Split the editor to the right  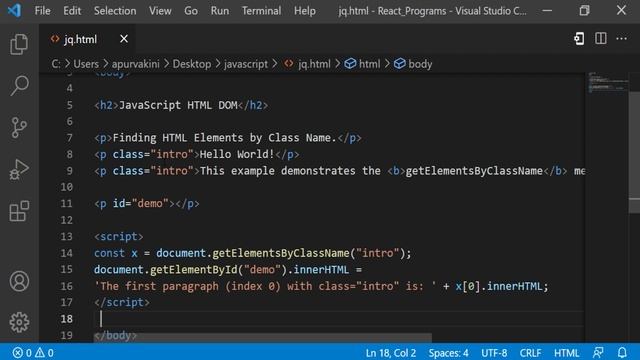(600, 39)
